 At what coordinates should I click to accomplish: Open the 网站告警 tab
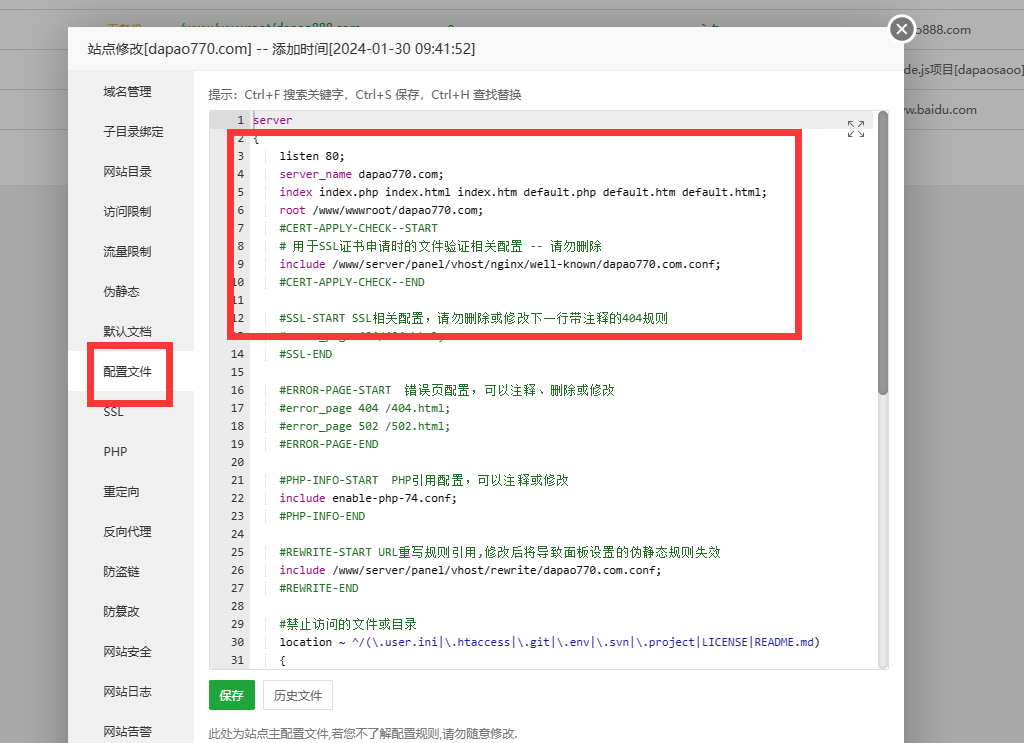(127, 731)
